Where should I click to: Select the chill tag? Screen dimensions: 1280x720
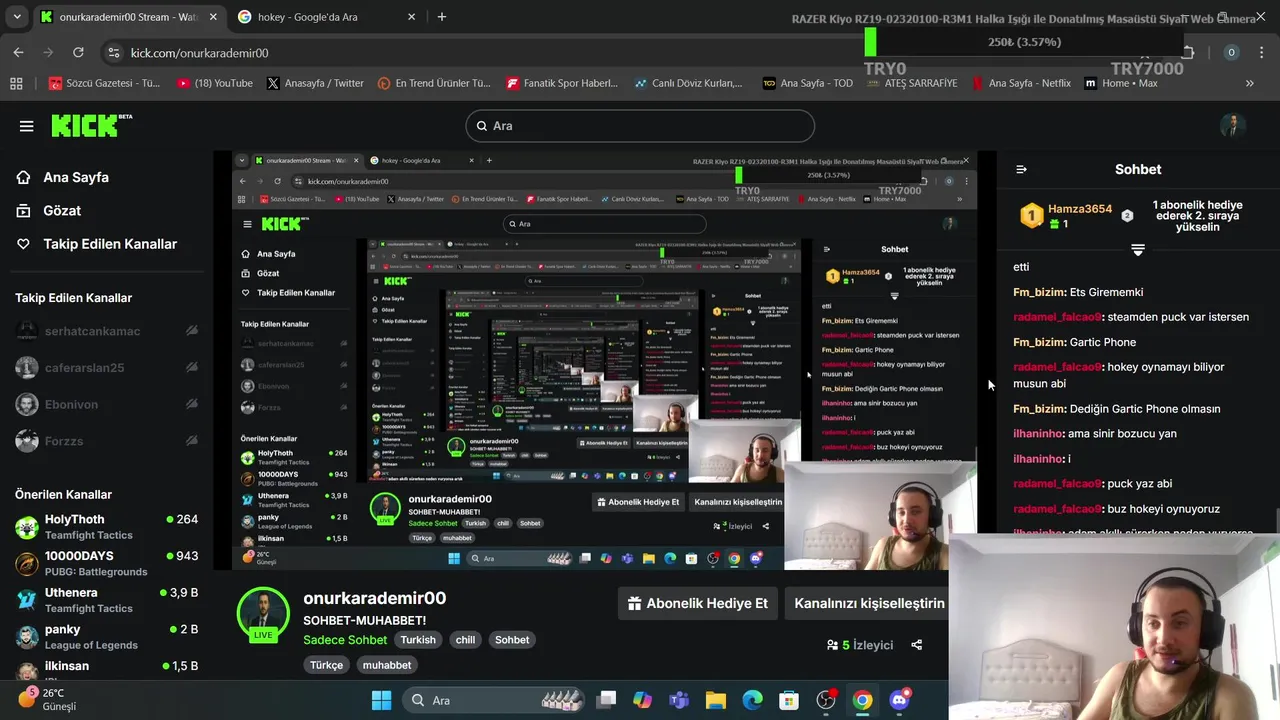point(466,640)
